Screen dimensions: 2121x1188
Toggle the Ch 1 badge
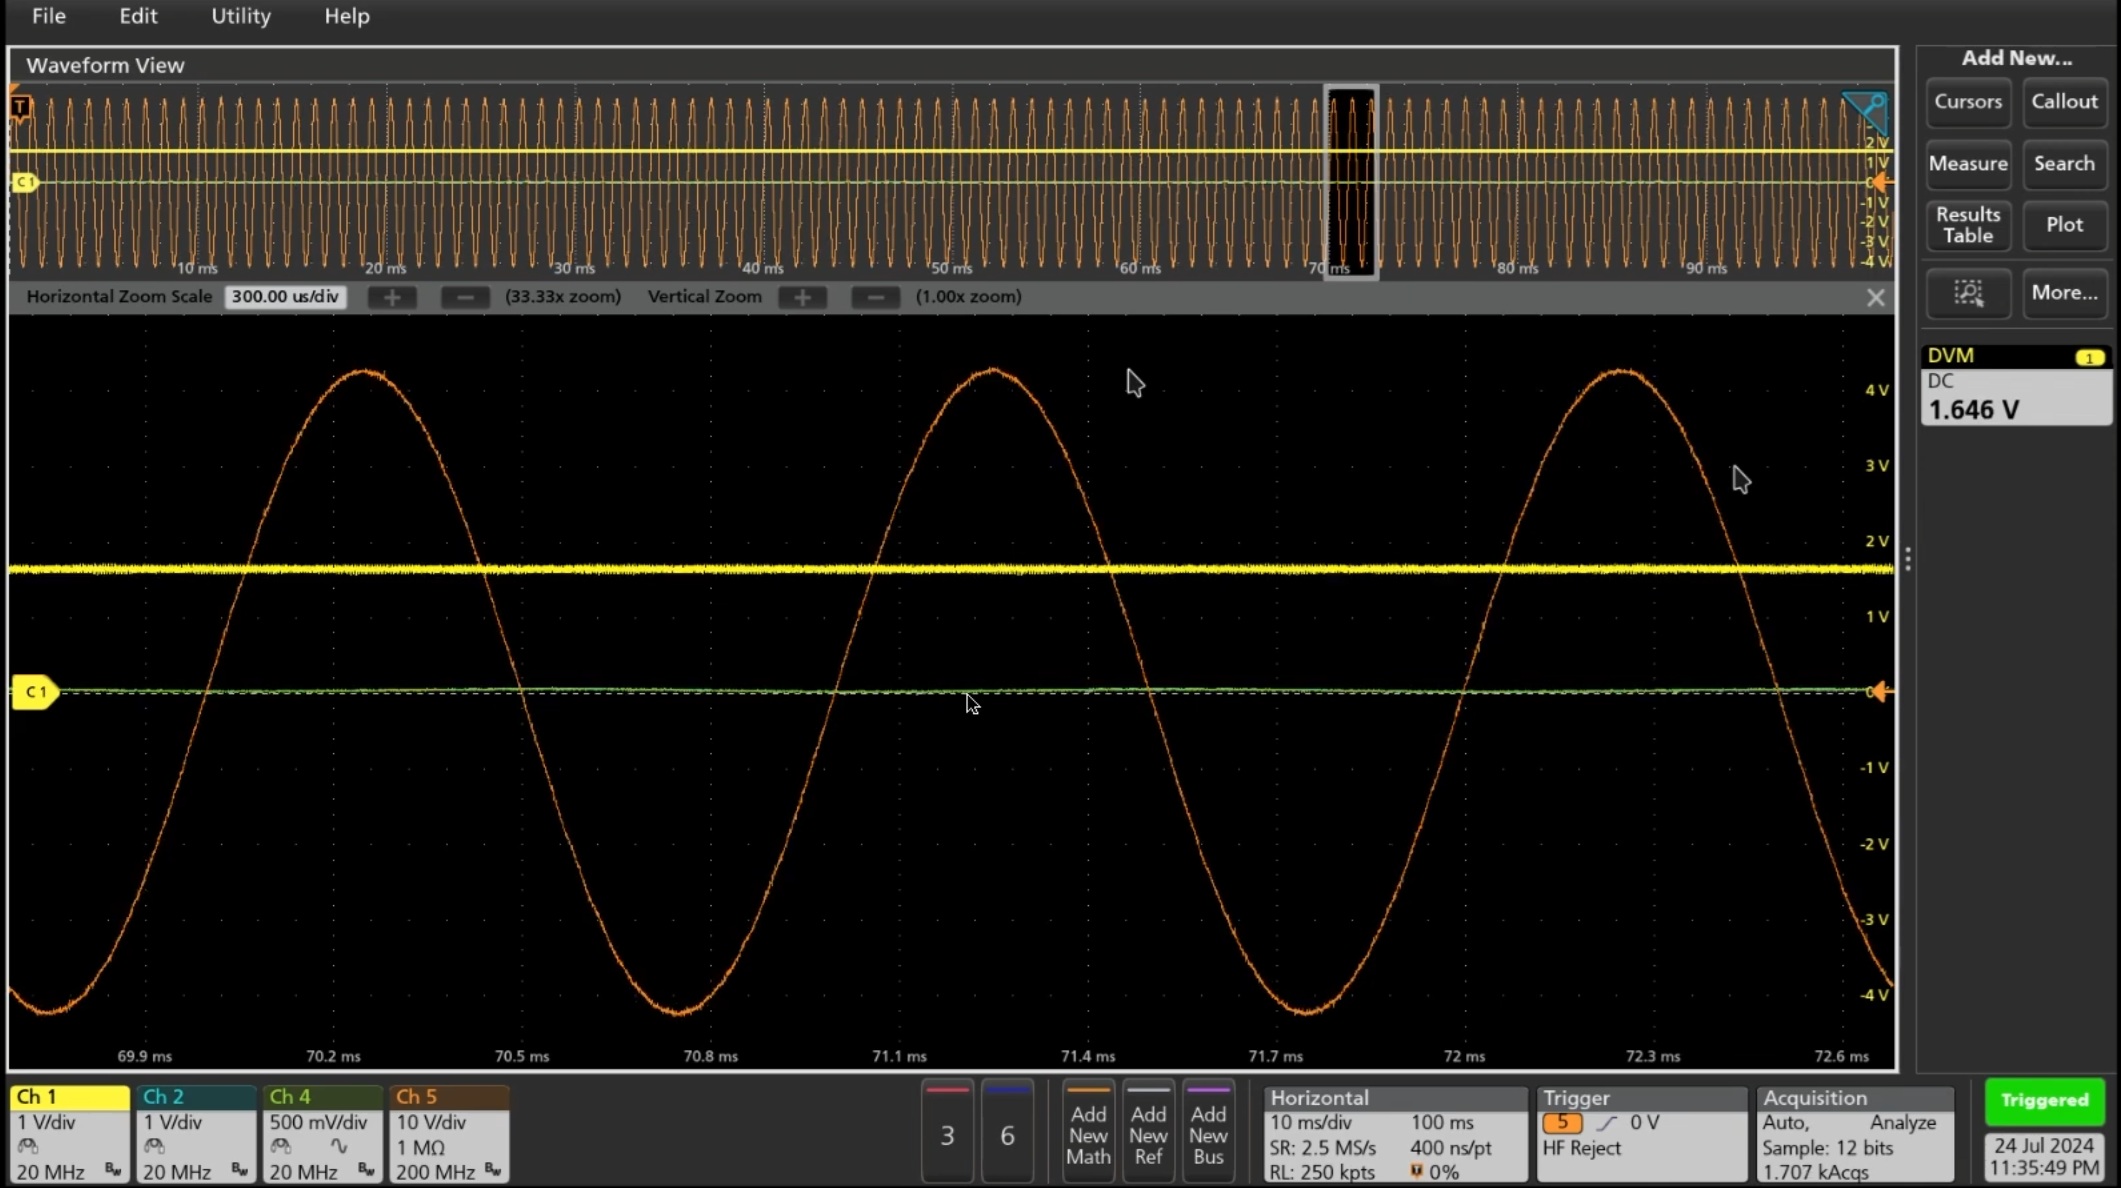point(69,1133)
